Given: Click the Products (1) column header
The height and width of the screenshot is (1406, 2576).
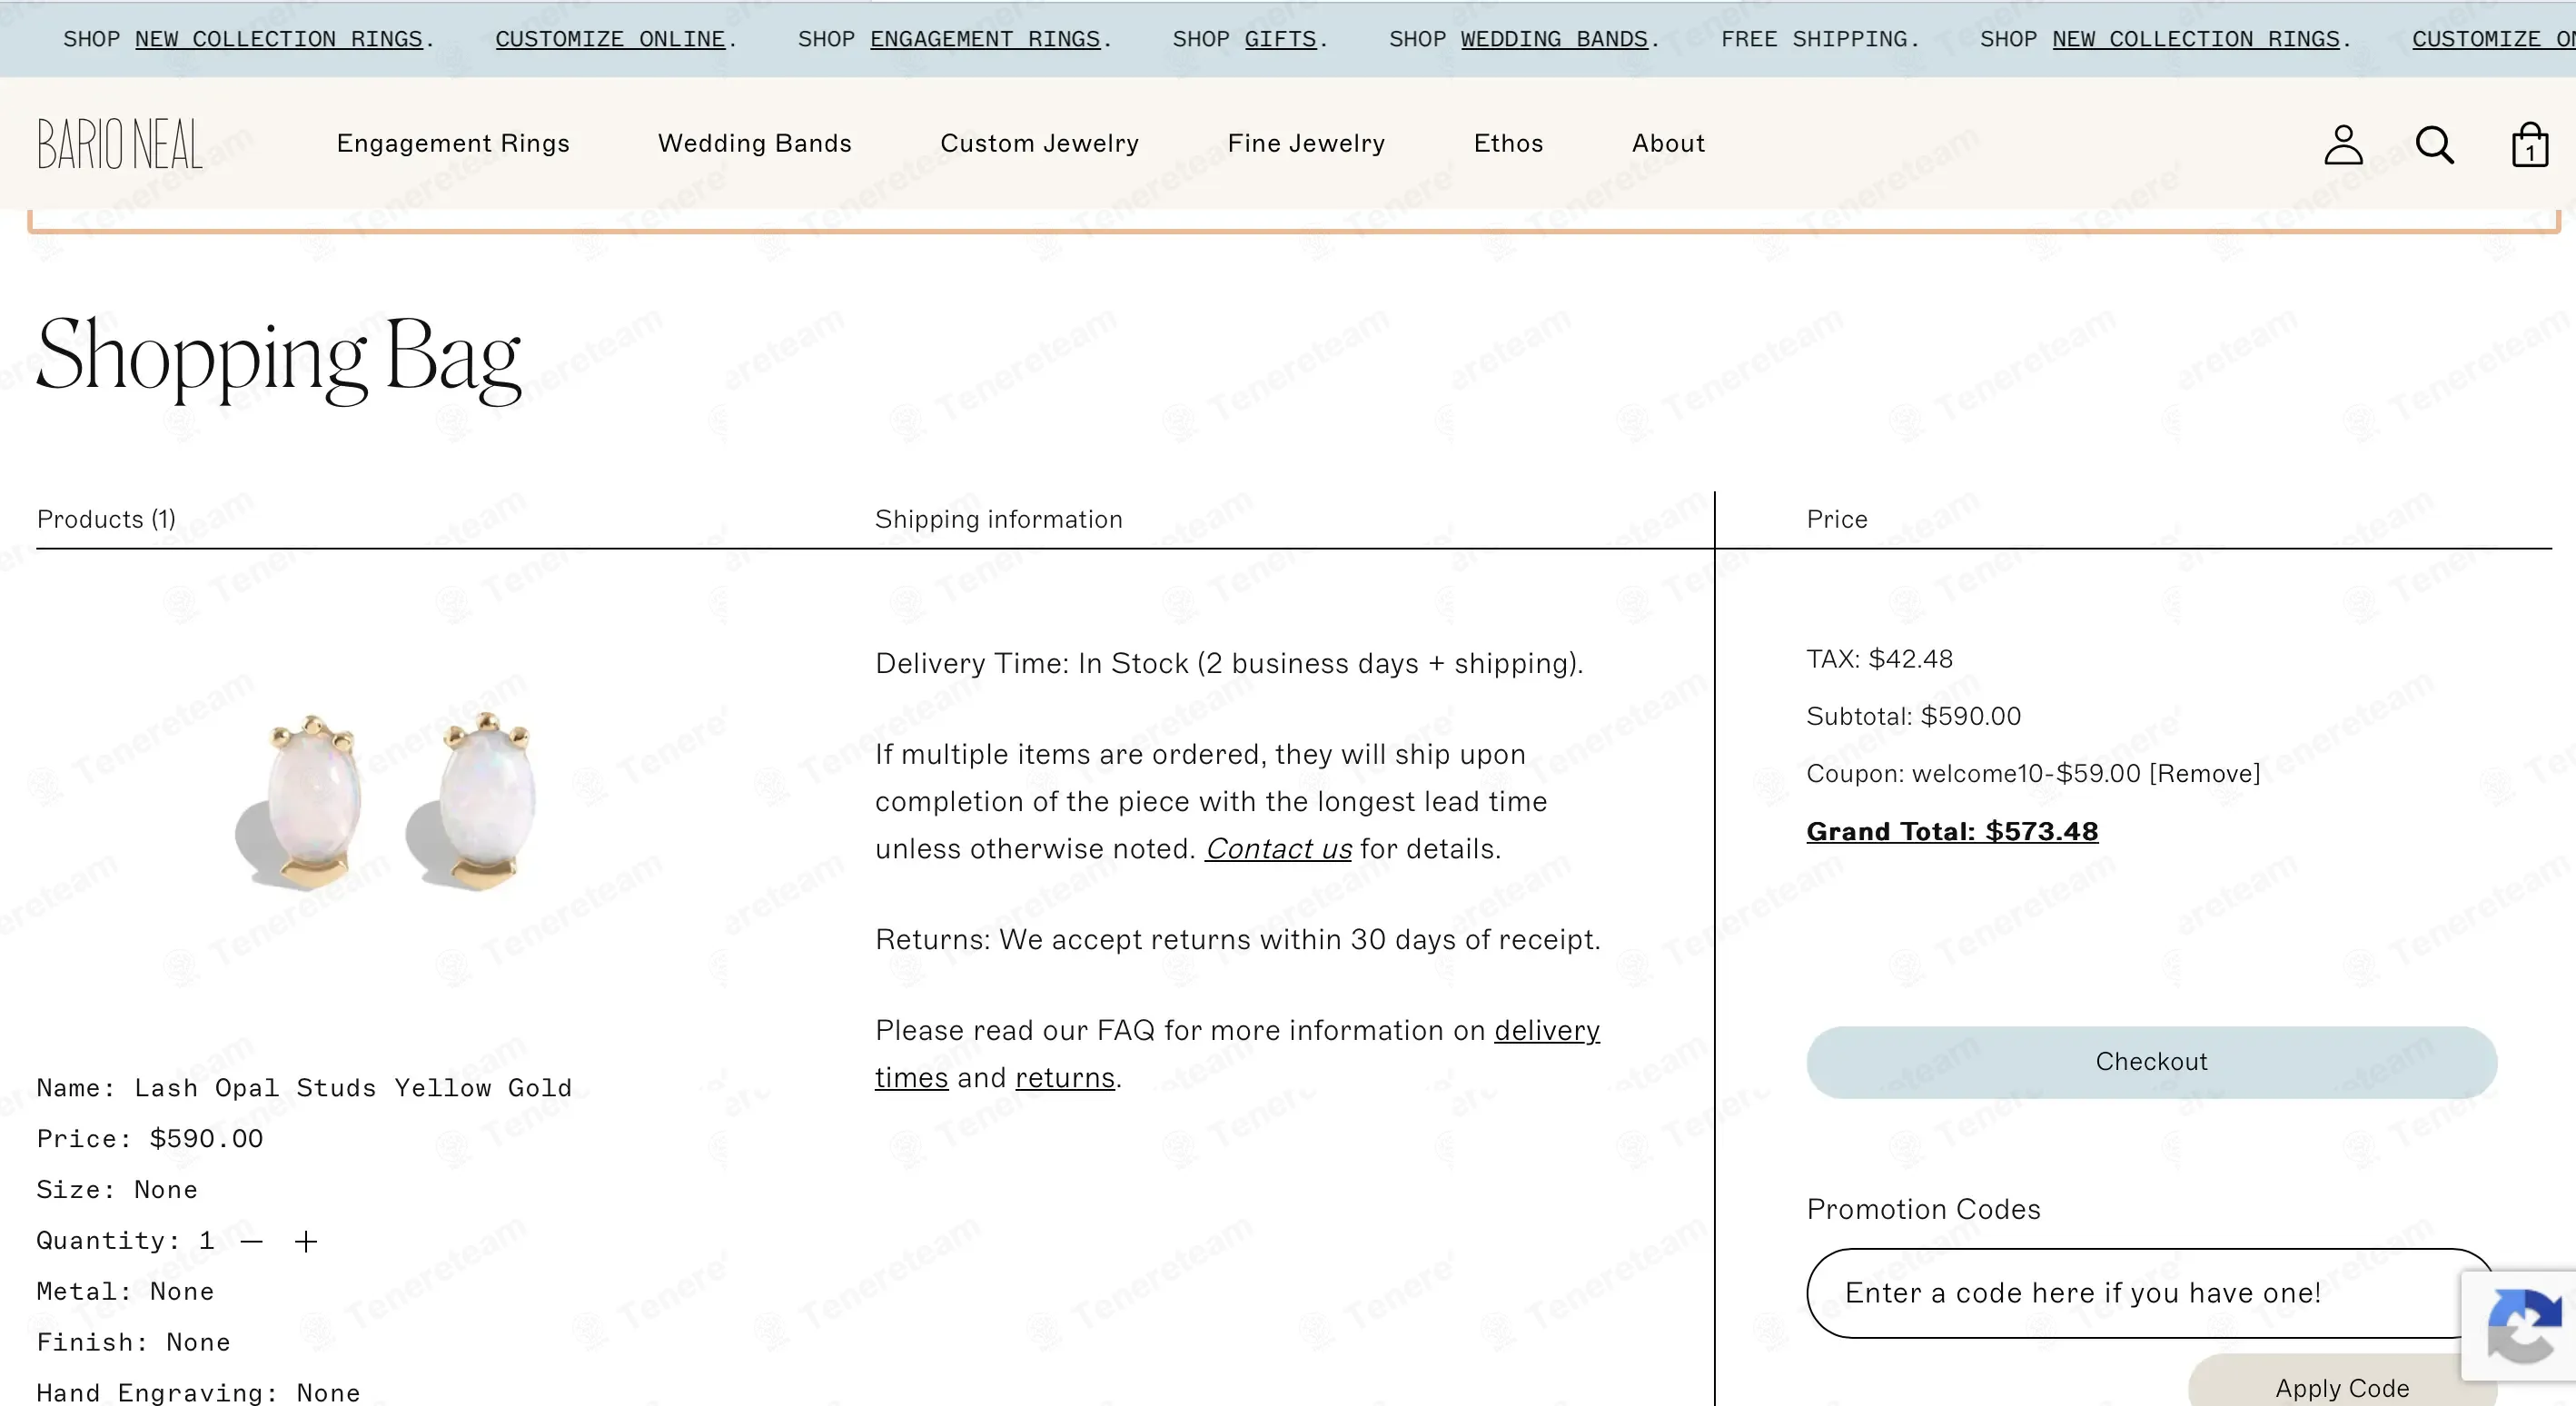Looking at the screenshot, I should [x=106, y=519].
